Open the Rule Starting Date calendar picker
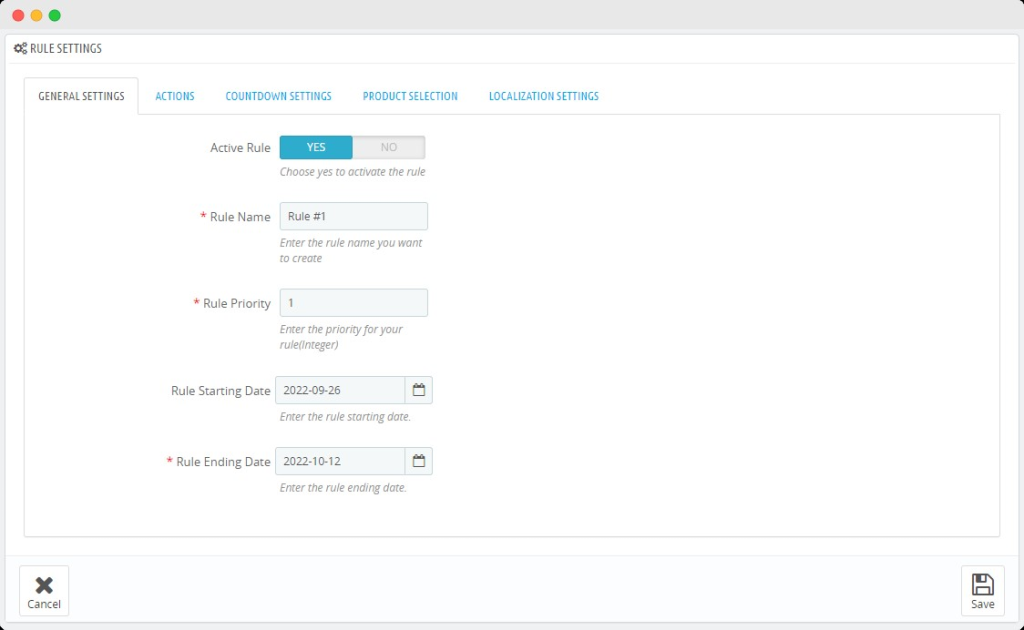 tap(419, 390)
